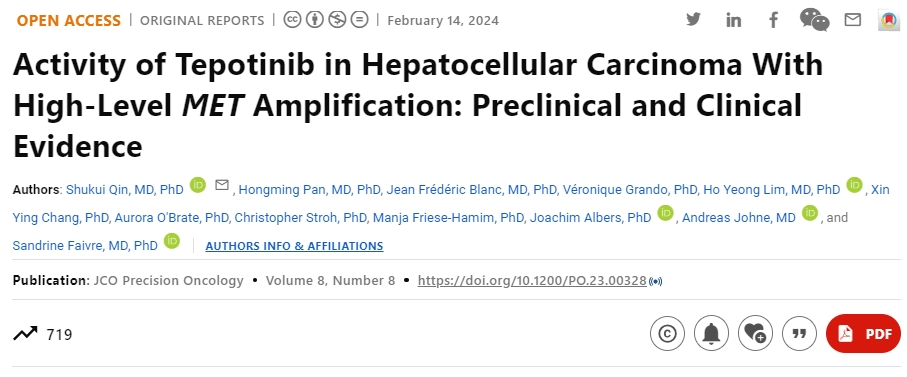Image resolution: width=907 pixels, height=377 pixels.
Task: Download the article PDF
Action: click(863, 334)
